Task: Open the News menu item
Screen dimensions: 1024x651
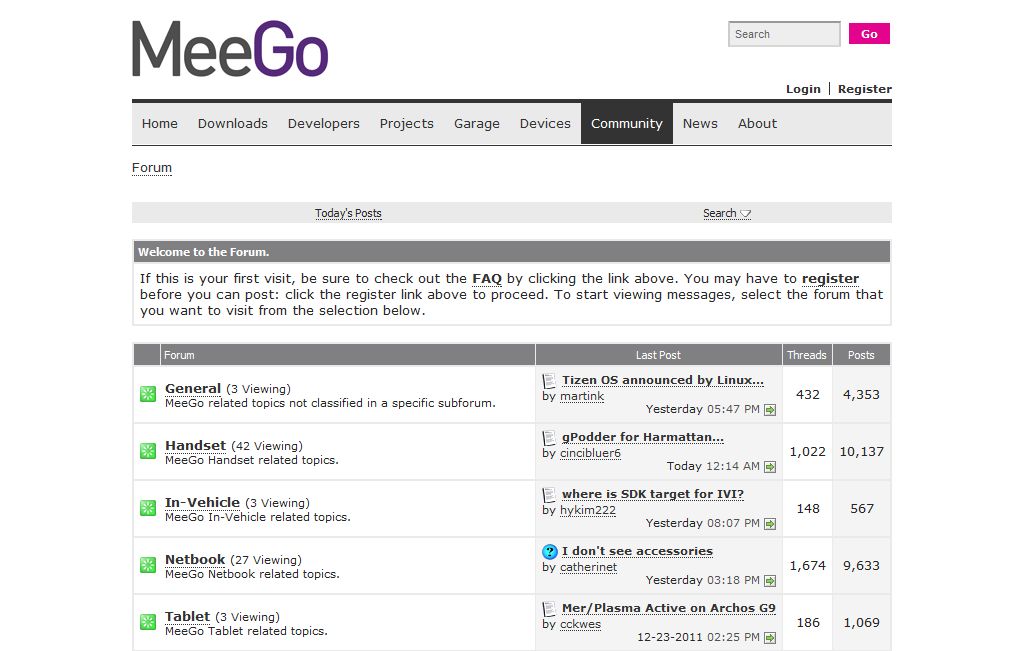Action: coord(700,123)
